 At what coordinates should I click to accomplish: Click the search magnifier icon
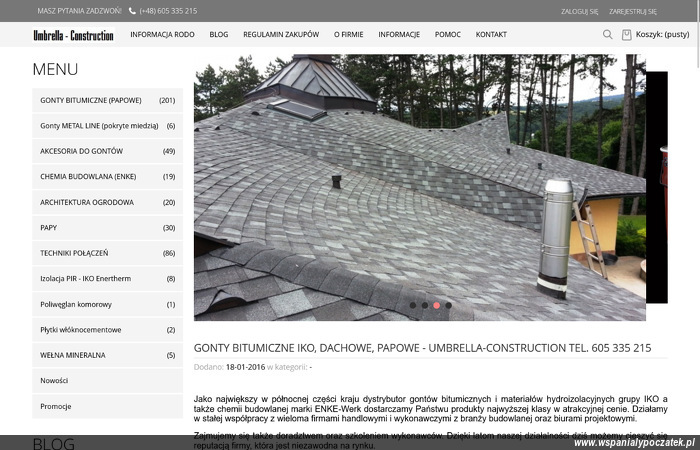pos(608,34)
